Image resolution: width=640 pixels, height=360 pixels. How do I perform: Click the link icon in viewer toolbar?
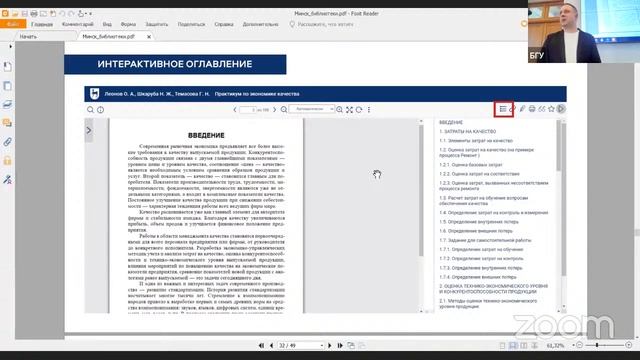513,109
